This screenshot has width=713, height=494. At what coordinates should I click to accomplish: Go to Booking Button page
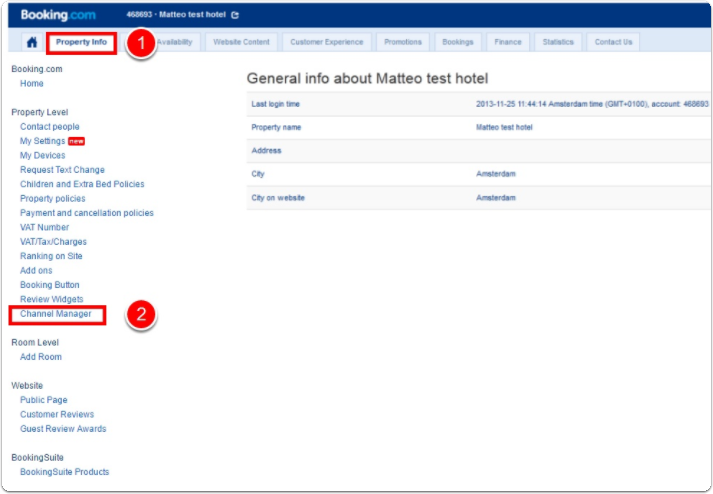coord(50,285)
